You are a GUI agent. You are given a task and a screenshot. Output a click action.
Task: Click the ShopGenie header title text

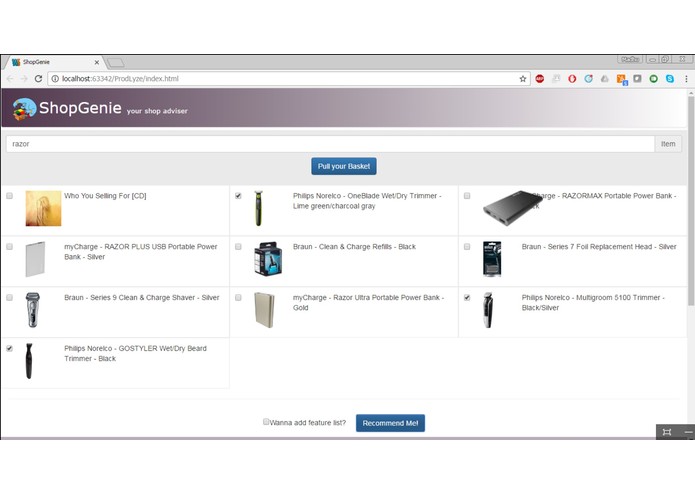[80, 108]
